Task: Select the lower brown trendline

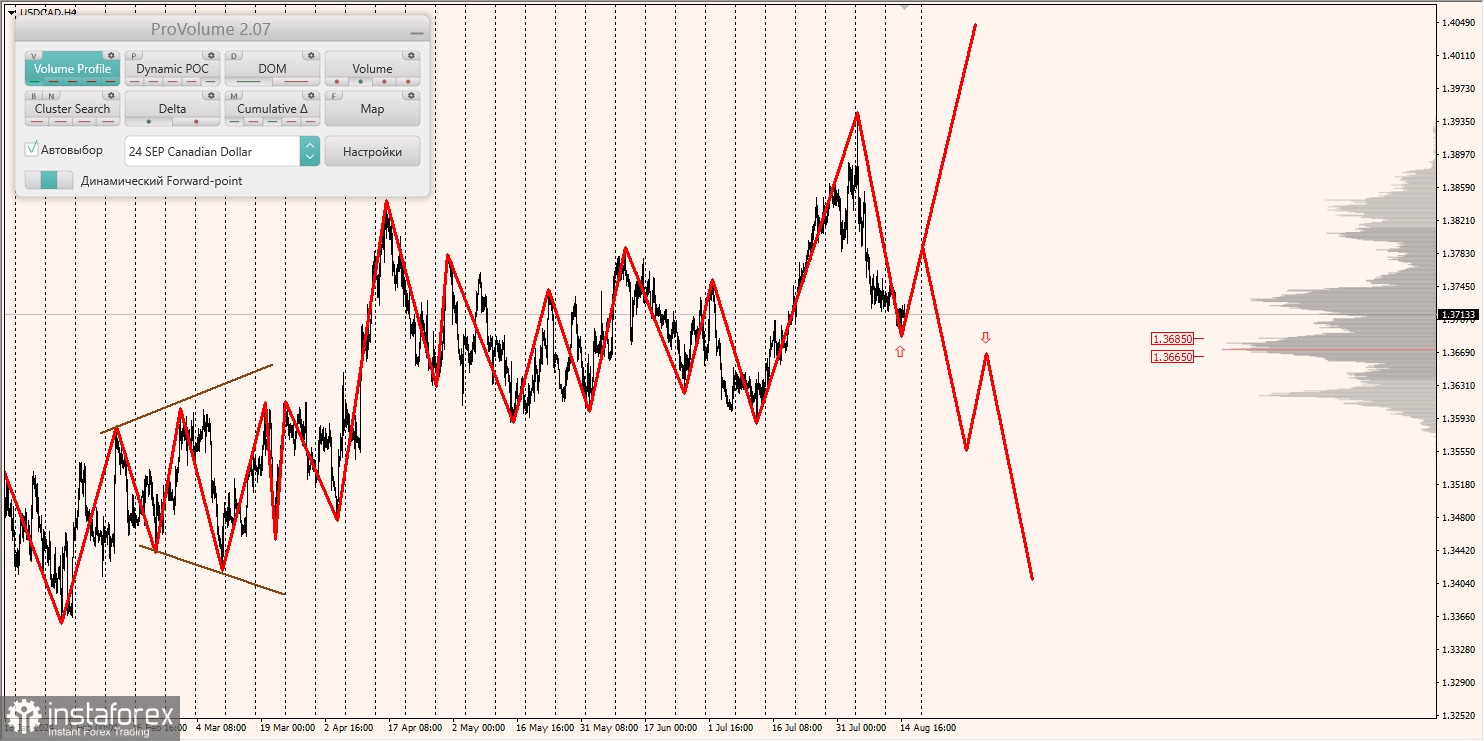Action: 212,569
